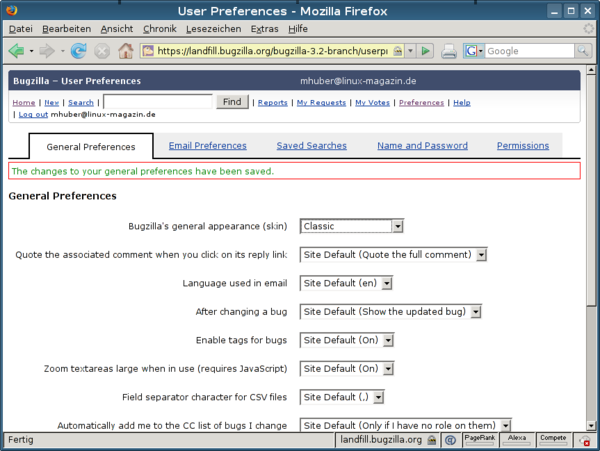Image resolution: width=600 pixels, height=451 pixels.
Task: Open Enable tags for bugs dropdown
Action: pyautogui.click(x=347, y=340)
